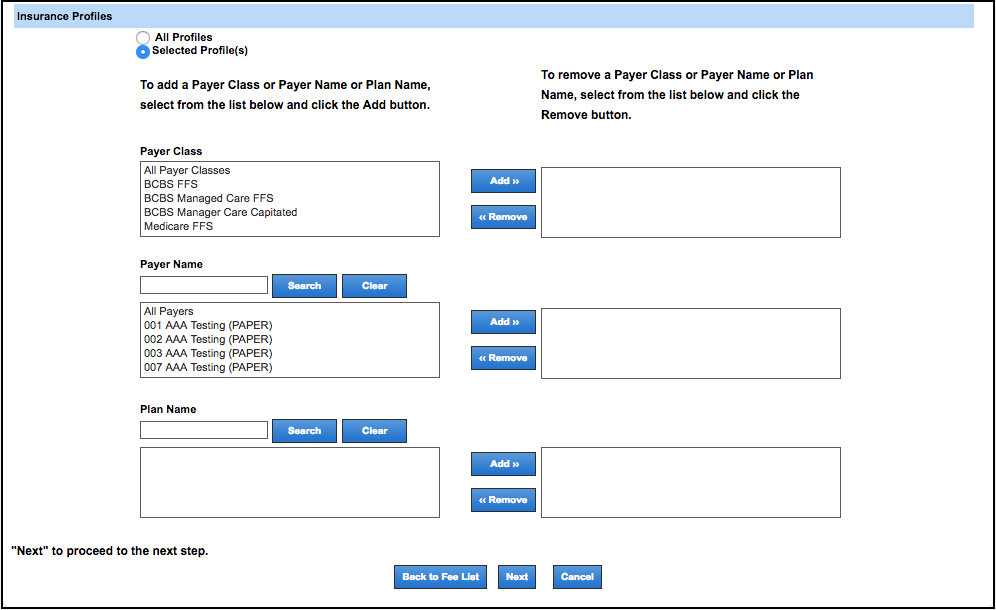996x610 pixels.
Task: Click into the Plan Name search field
Action: (204, 431)
